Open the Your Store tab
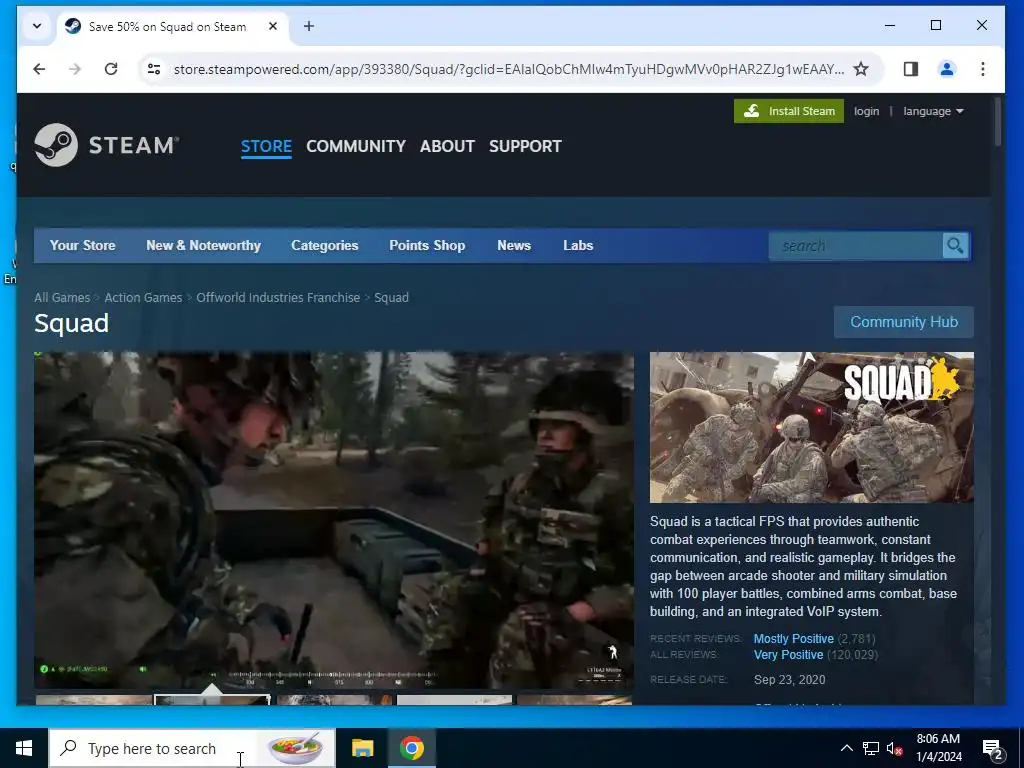Image resolution: width=1024 pixels, height=768 pixels. pyautogui.click(x=82, y=246)
